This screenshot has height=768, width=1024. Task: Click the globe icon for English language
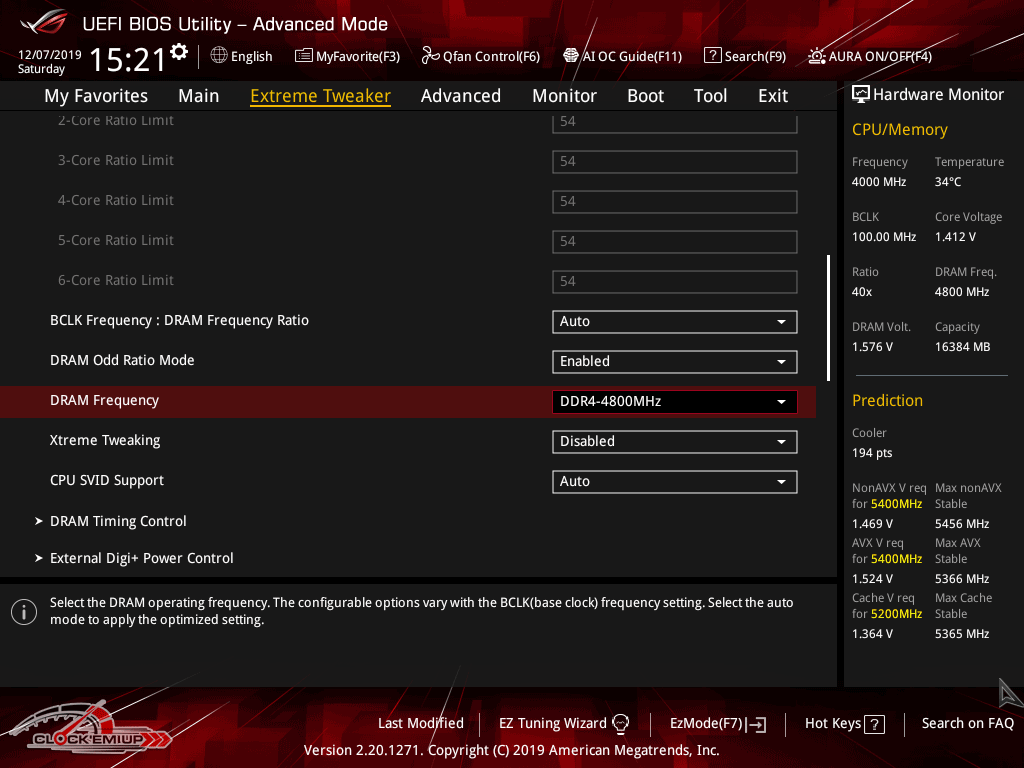click(x=219, y=56)
